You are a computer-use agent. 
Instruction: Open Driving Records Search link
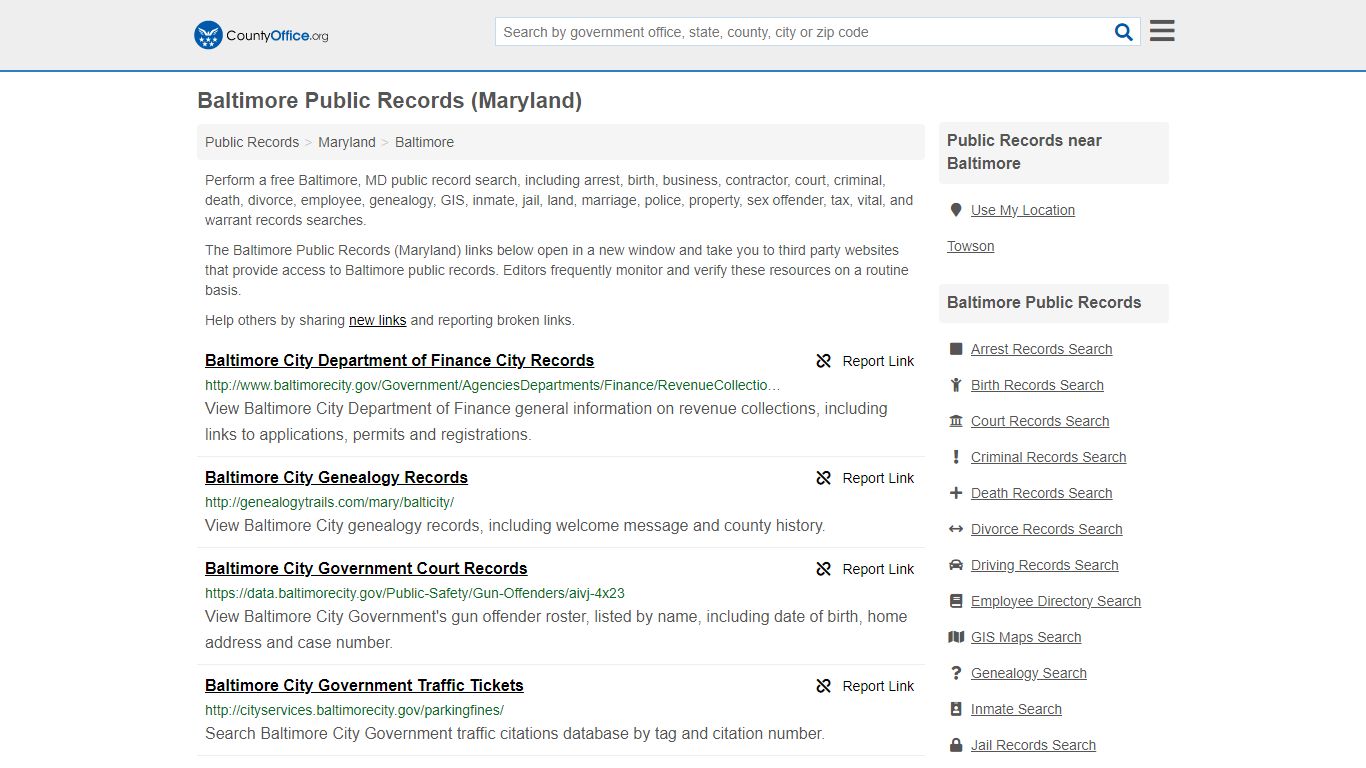pos(1044,565)
